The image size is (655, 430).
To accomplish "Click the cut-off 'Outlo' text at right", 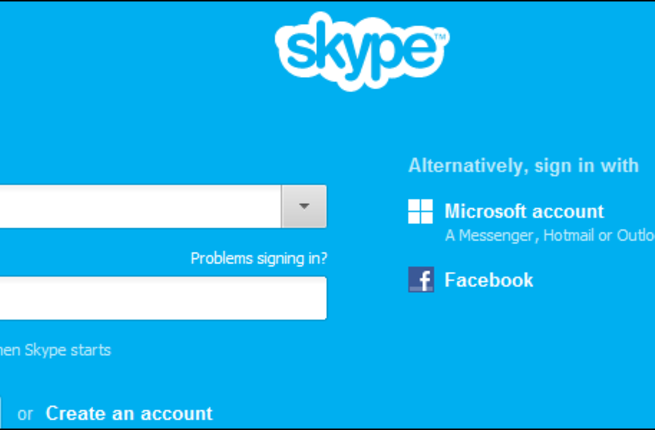I will pyautogui.click(x=635, y=236).
